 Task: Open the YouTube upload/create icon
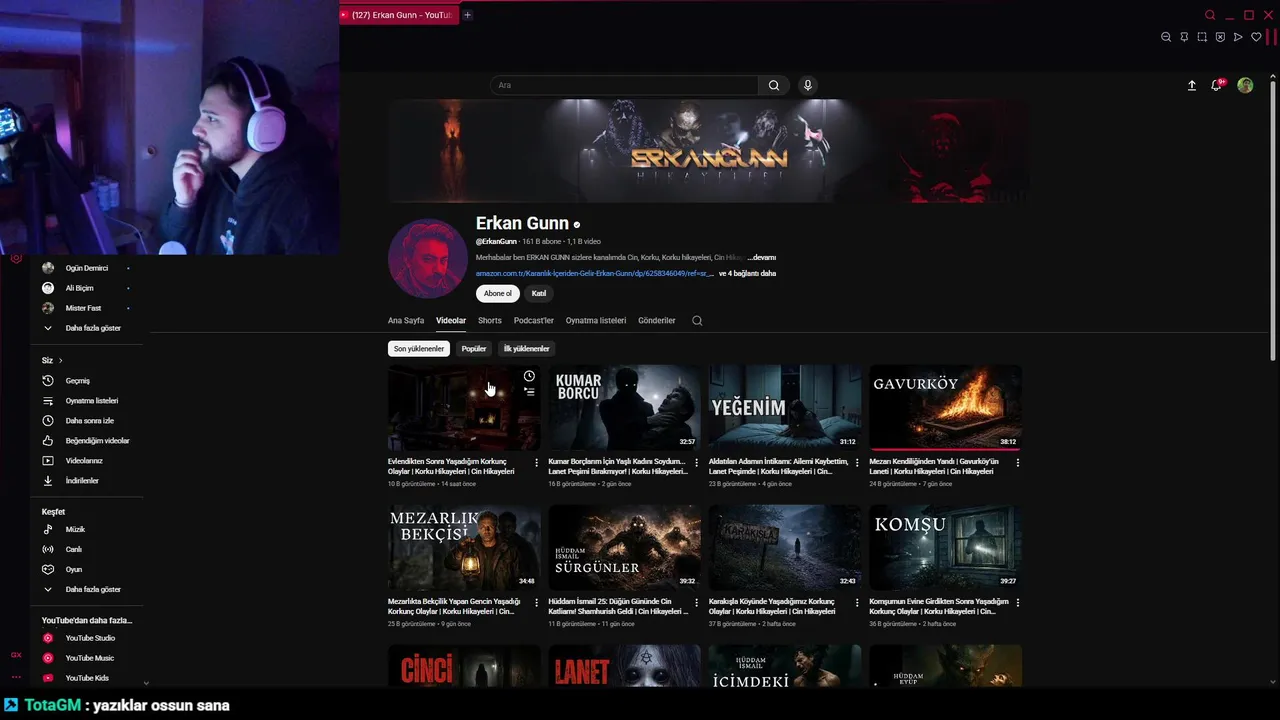[1191, 86]
